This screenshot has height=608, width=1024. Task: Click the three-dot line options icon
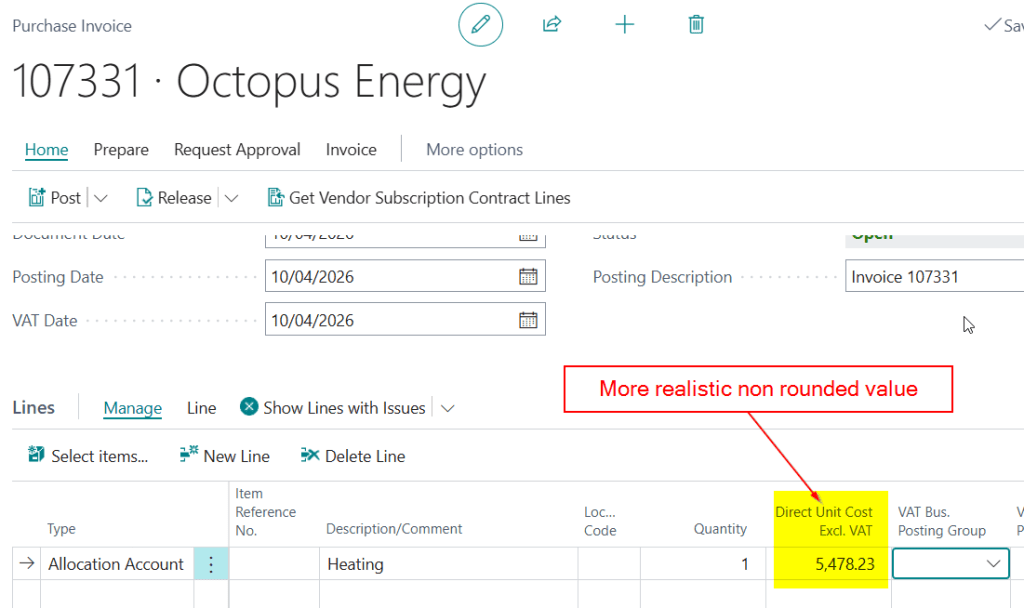click(x=210, y=564)
